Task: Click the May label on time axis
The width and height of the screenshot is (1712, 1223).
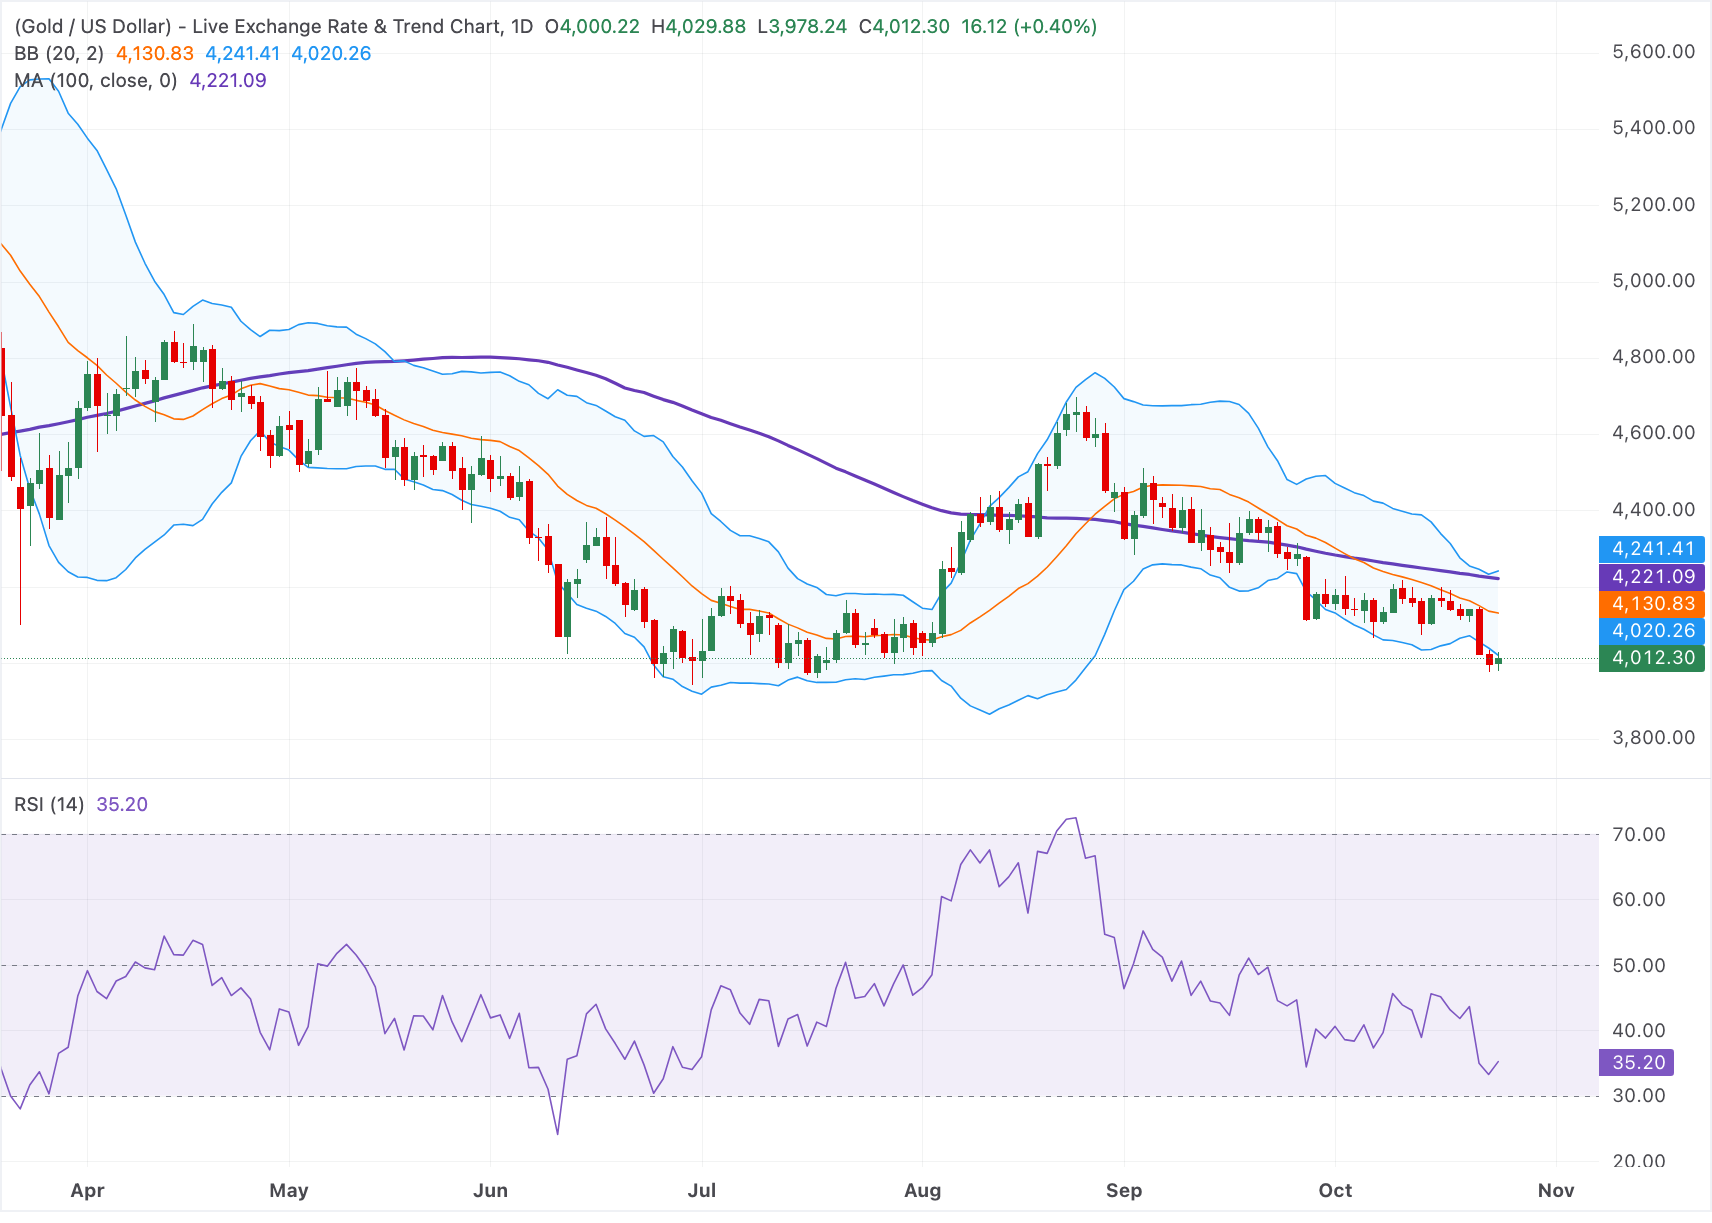Action: coord(289,1190)
